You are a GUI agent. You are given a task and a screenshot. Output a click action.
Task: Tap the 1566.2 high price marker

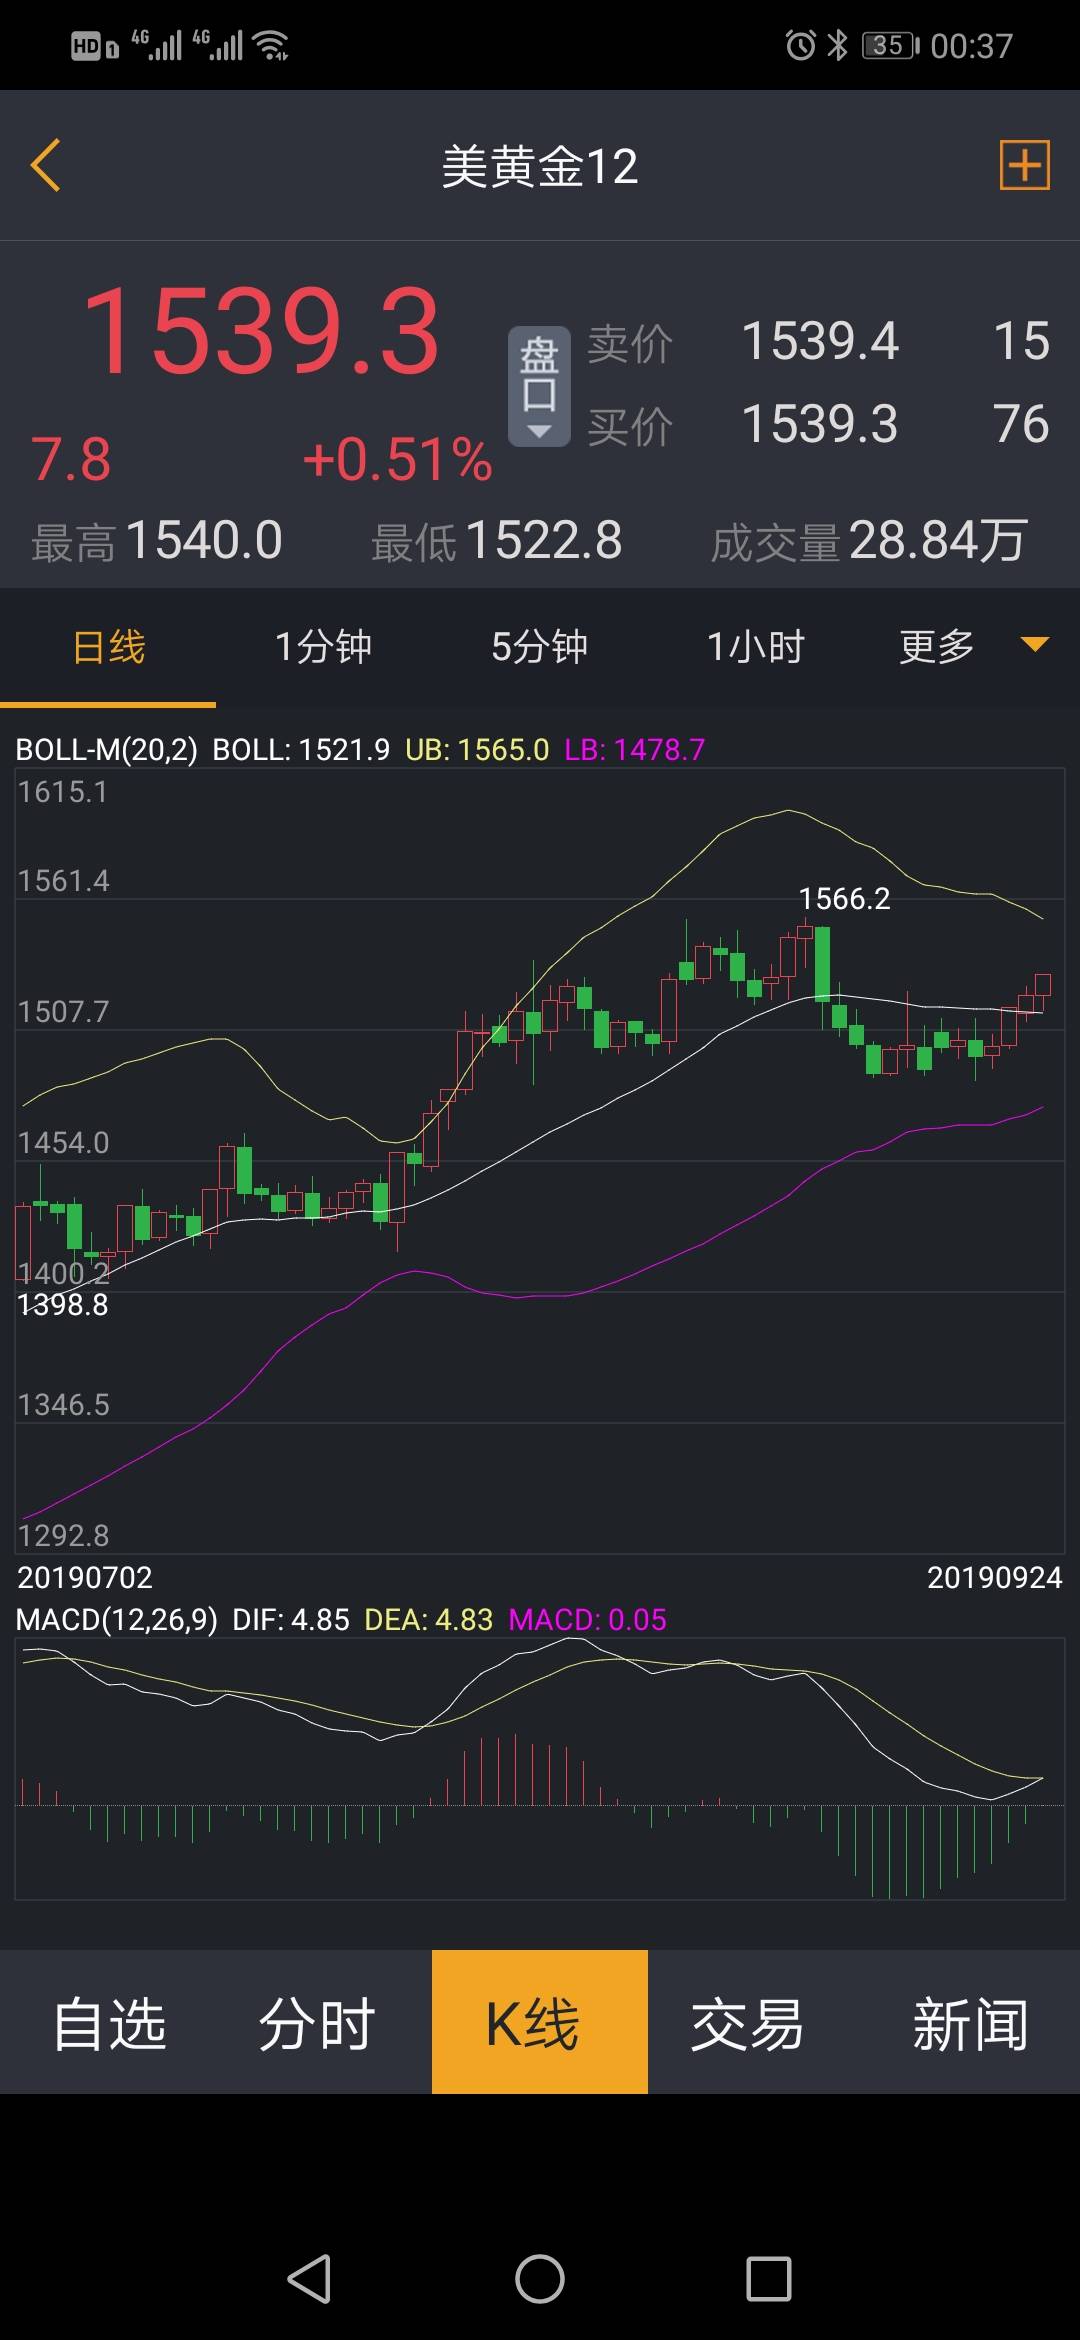pos(844,898)
